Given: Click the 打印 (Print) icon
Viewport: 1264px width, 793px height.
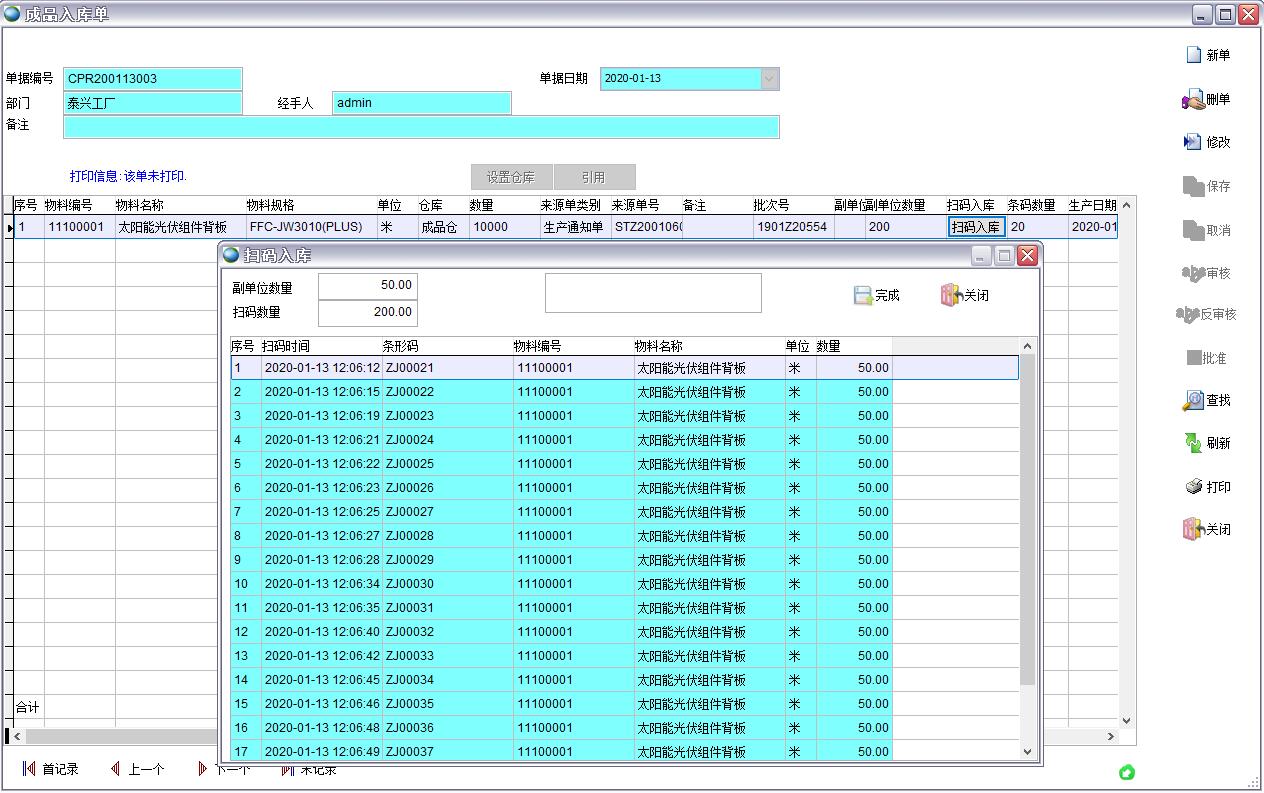Looking at the screenshot, I should tap(1193, 487).
